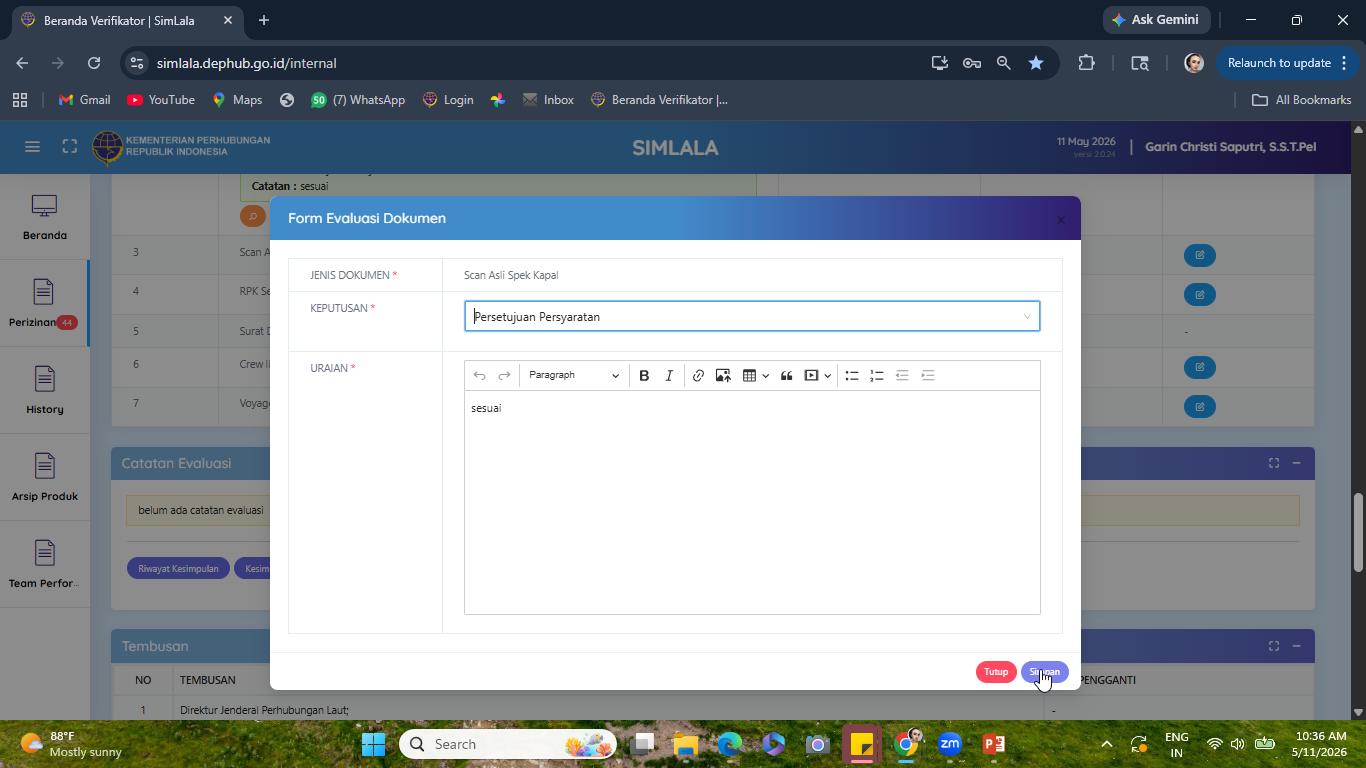Open History in the sidebar
This screenshot has height=768, width=1366.
pos(44,391)
